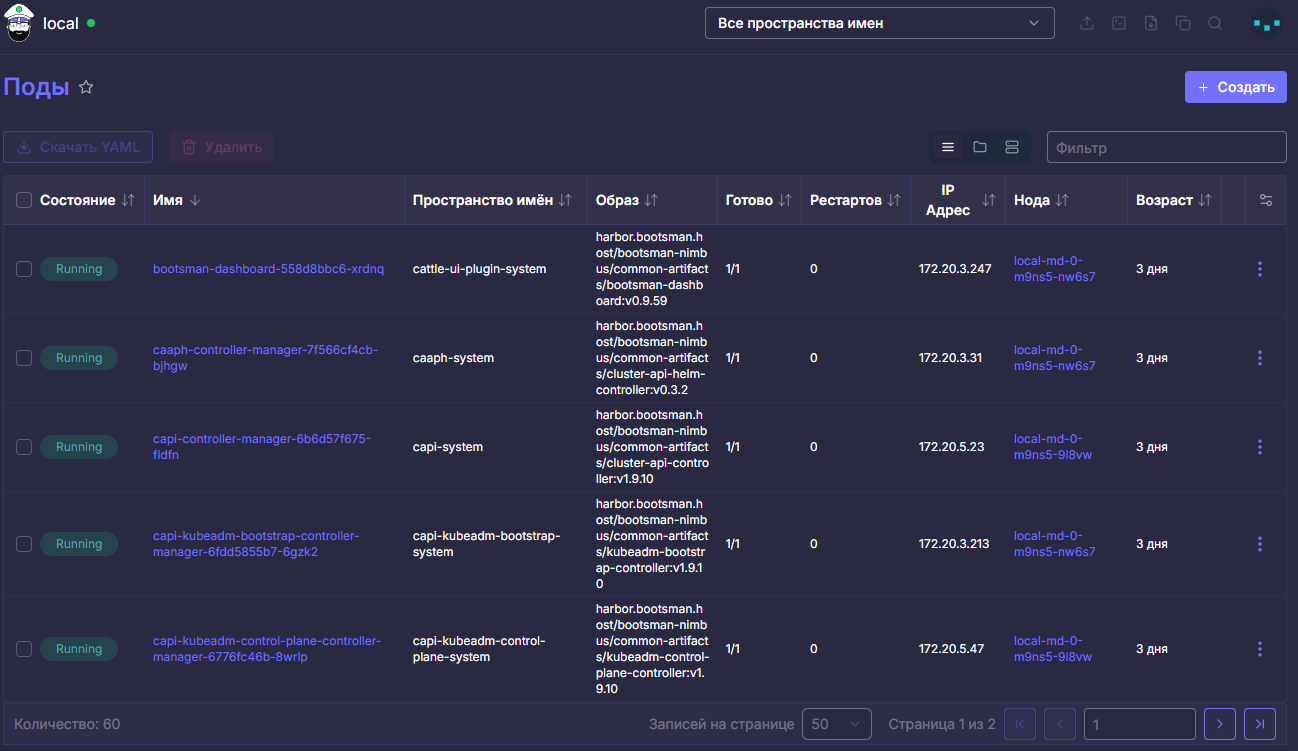Check the caaph-controller-manager row checkbox
This screenshot has width=1298, height=751.
tap(24, 358)
